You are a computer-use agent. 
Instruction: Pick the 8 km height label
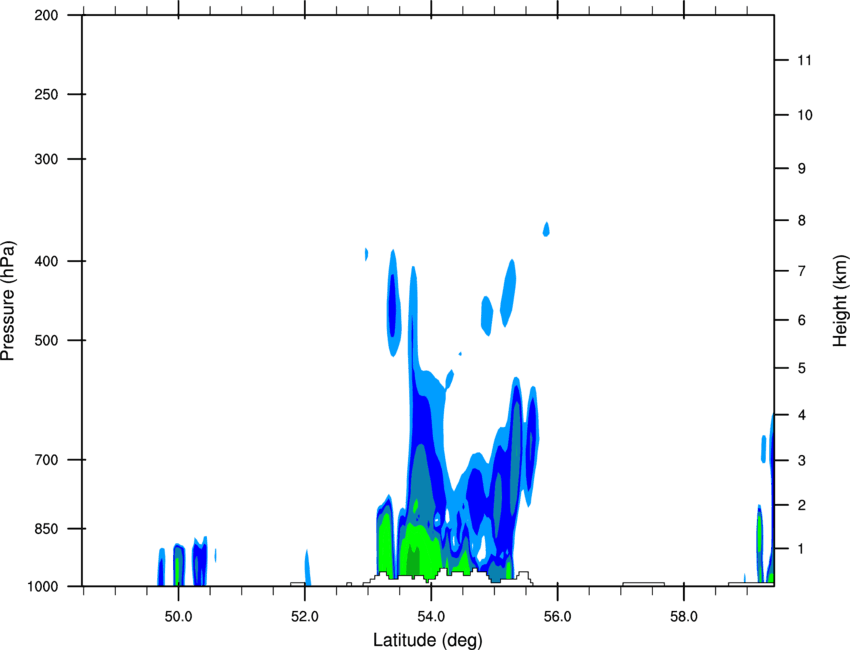[802, 221]
